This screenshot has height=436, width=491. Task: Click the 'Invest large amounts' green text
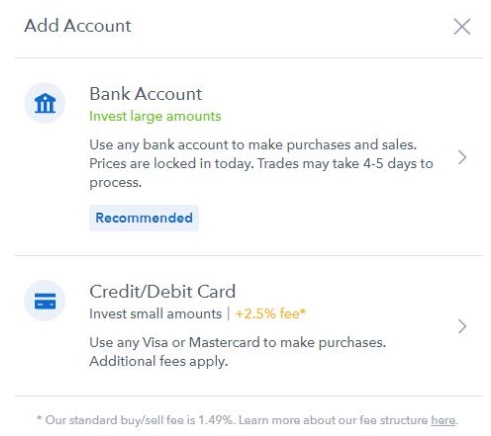click(155, 116)
